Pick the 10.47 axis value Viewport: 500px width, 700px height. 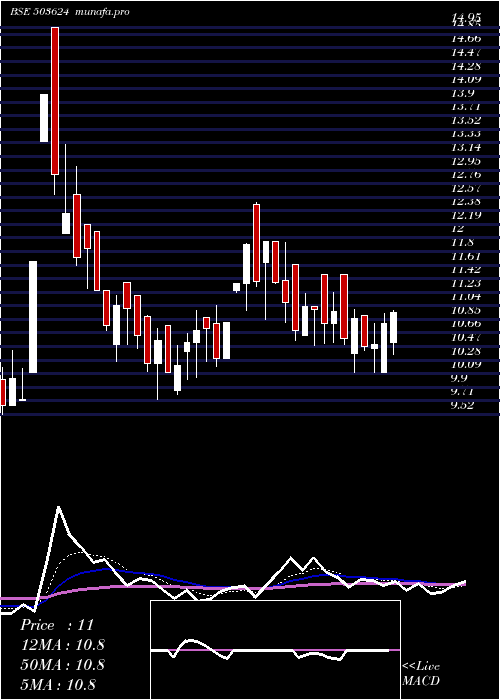(x=466, y=337)
